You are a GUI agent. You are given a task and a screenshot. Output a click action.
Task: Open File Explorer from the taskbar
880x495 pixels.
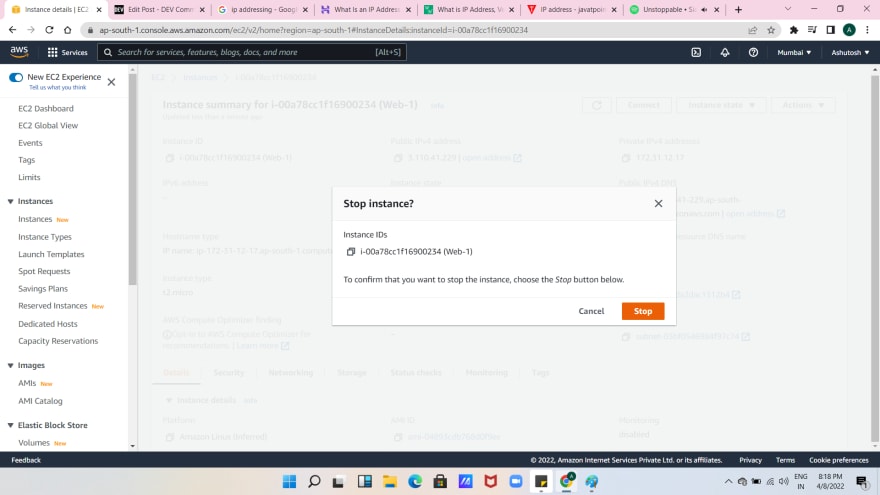[x=389, y=482]
